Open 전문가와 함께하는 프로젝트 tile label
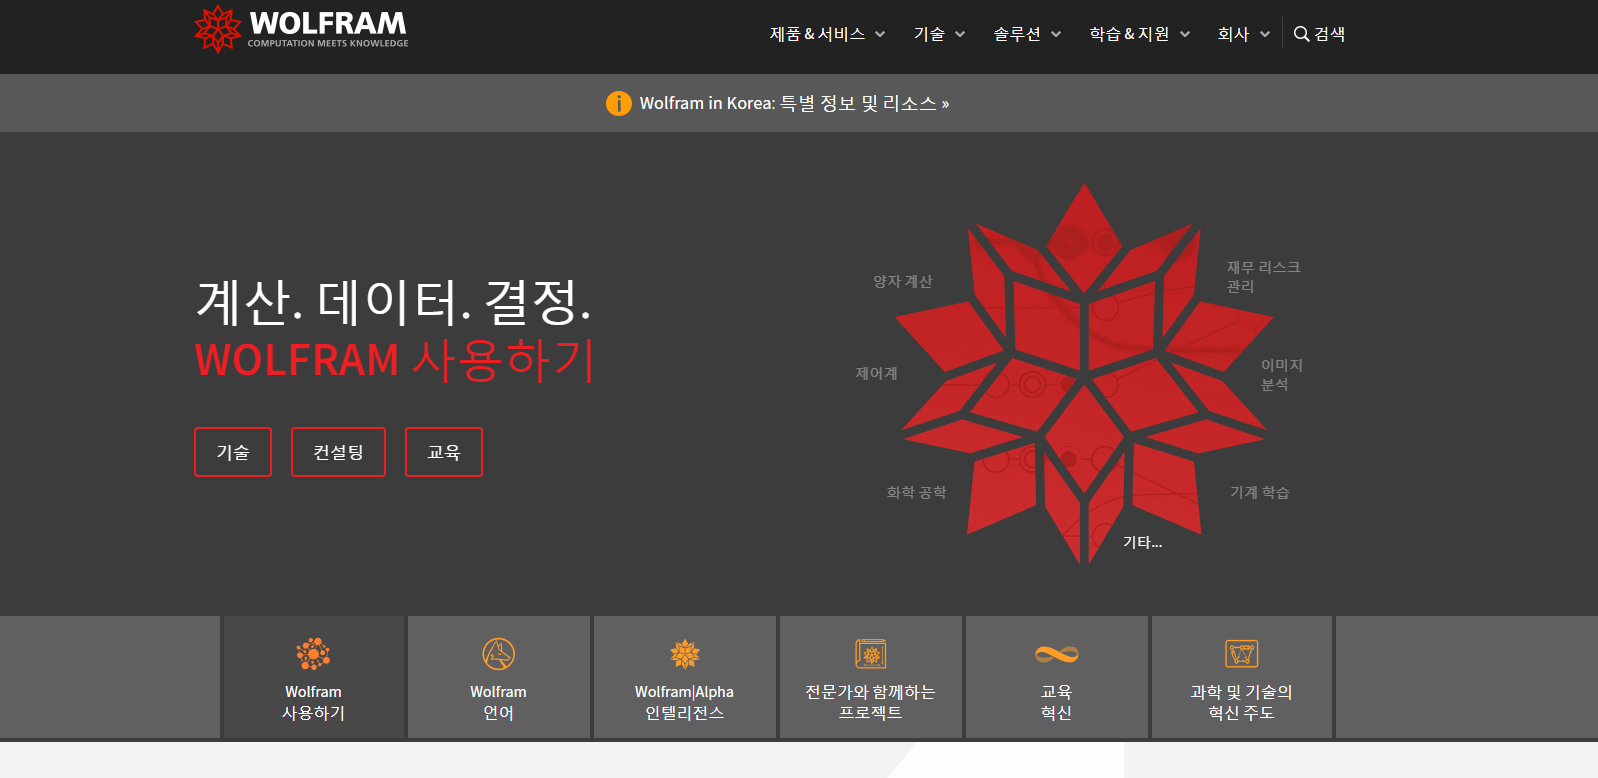The image size is (1598, 778). coord(870,702)
